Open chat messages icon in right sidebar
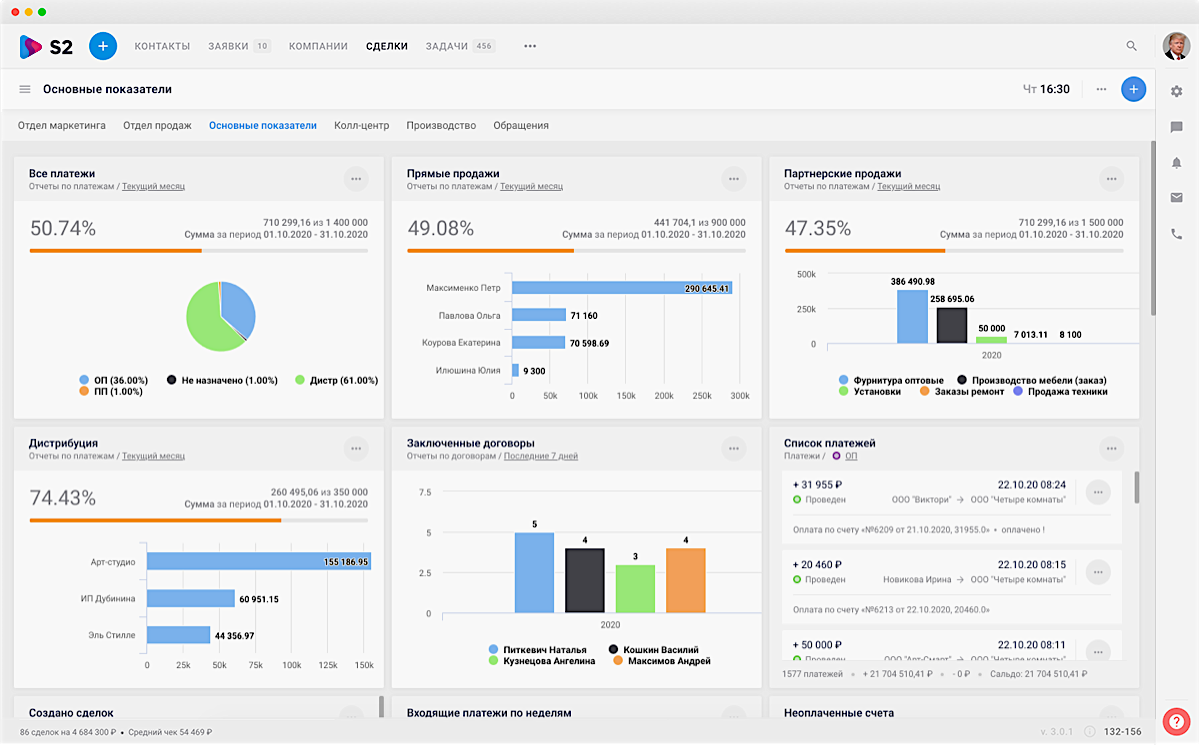Image resolution: width=1199 pixels, height=745 pixels. 1176,127
